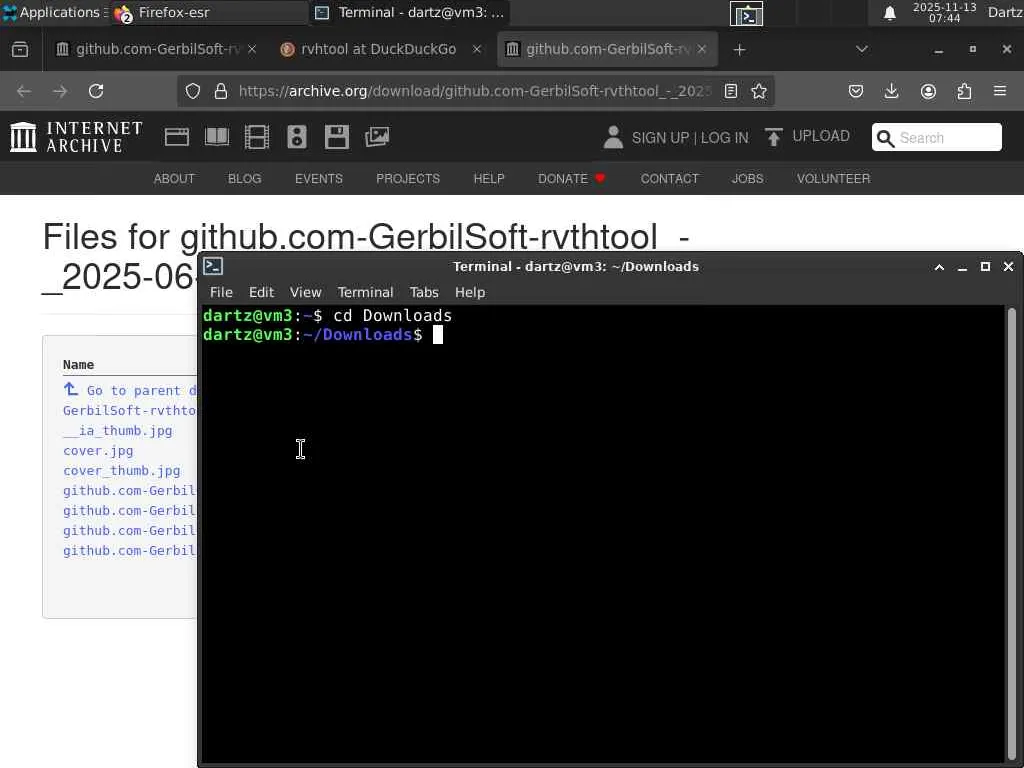The height and width of the screenshot is (768, 1024).
Task: Open the ABOUT navigation link
Action: click(174, 178)
